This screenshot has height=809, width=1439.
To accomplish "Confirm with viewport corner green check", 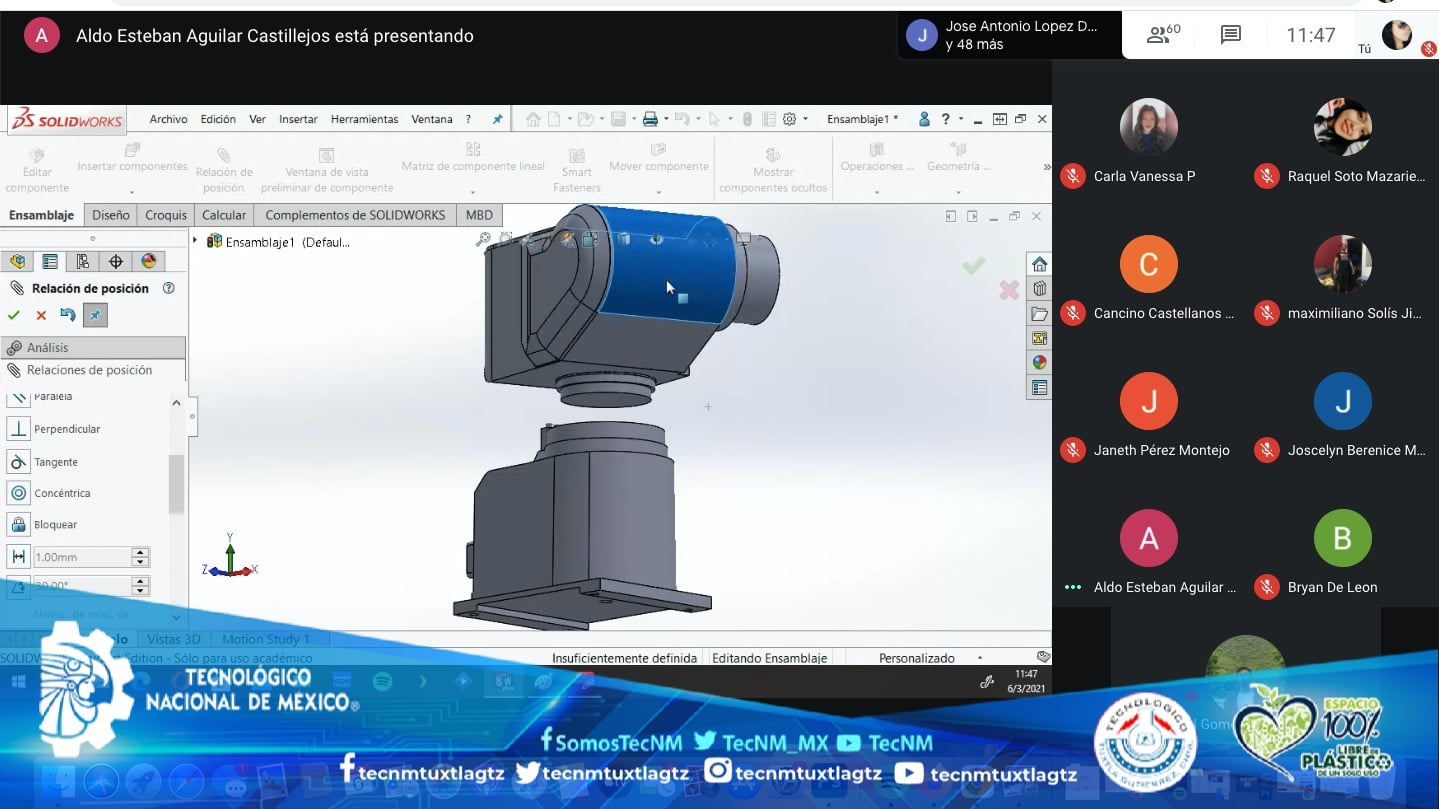I will (973, 265).
